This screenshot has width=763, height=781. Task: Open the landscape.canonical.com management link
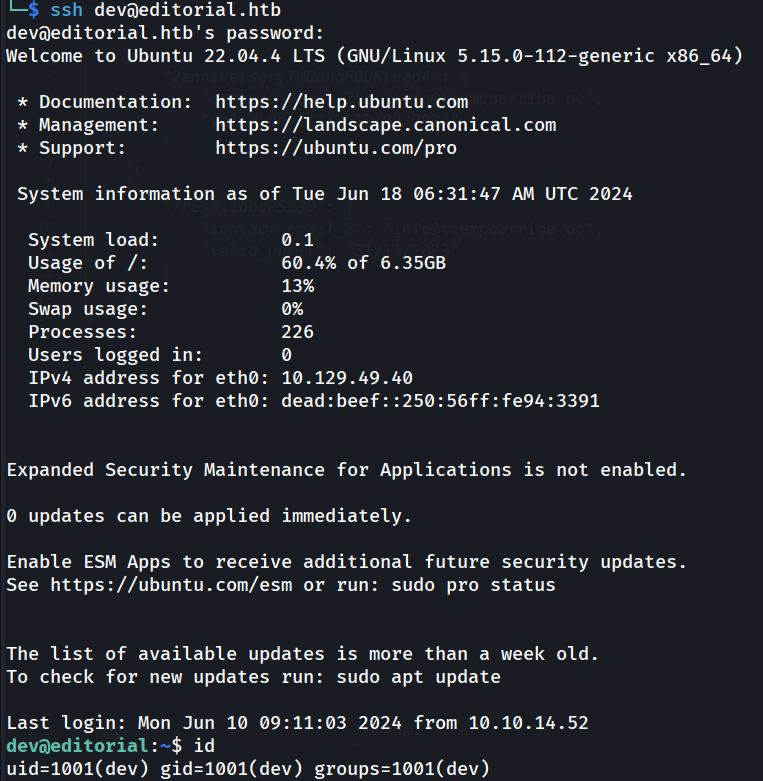[x=385, y=125]
